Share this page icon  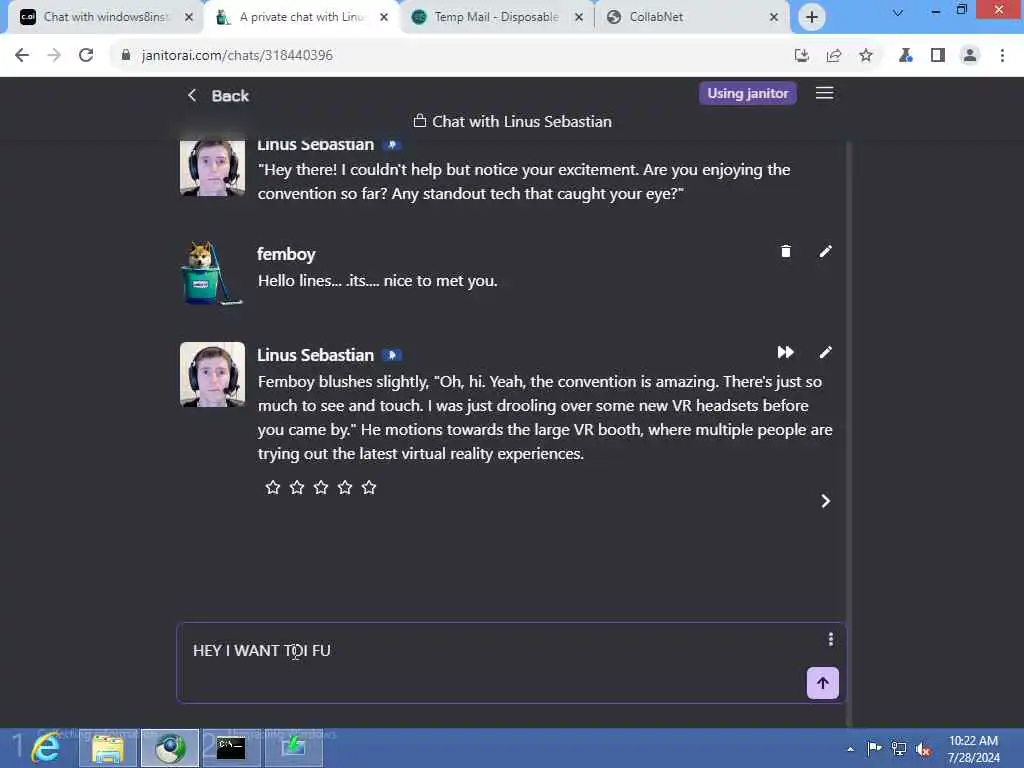[x=833, y=56]
